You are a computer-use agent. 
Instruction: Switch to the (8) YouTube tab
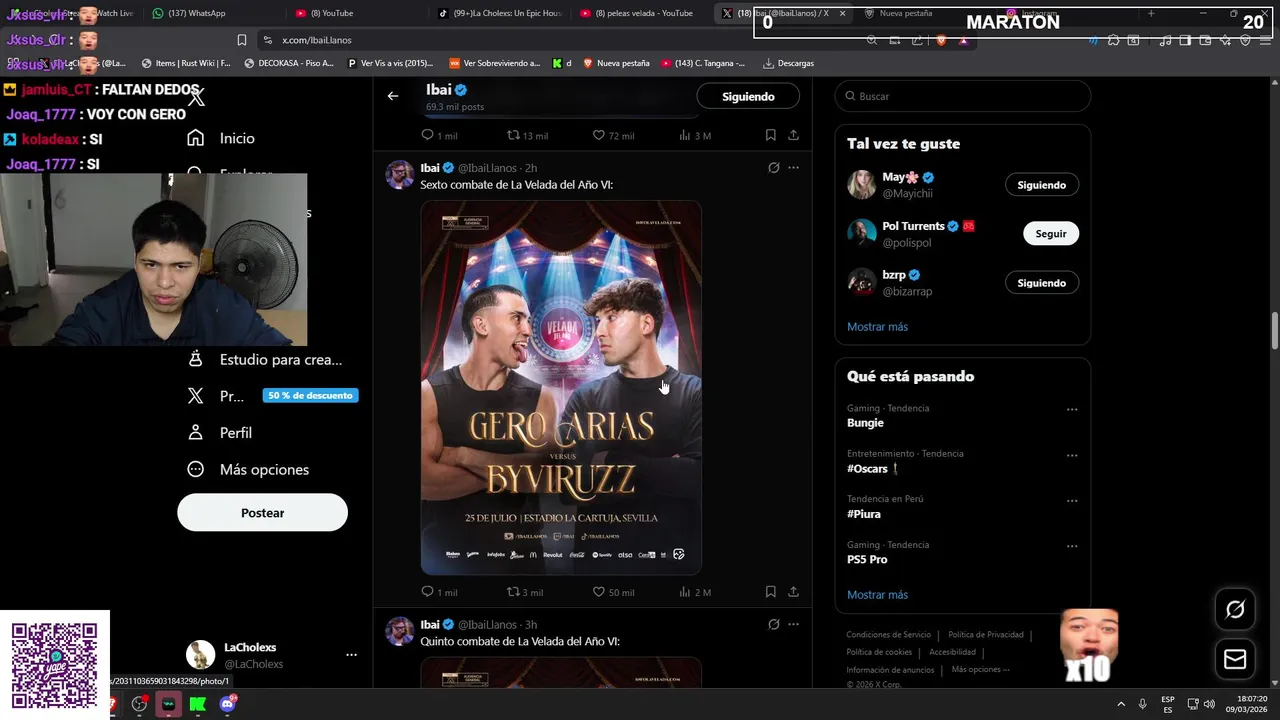(358, 13)
